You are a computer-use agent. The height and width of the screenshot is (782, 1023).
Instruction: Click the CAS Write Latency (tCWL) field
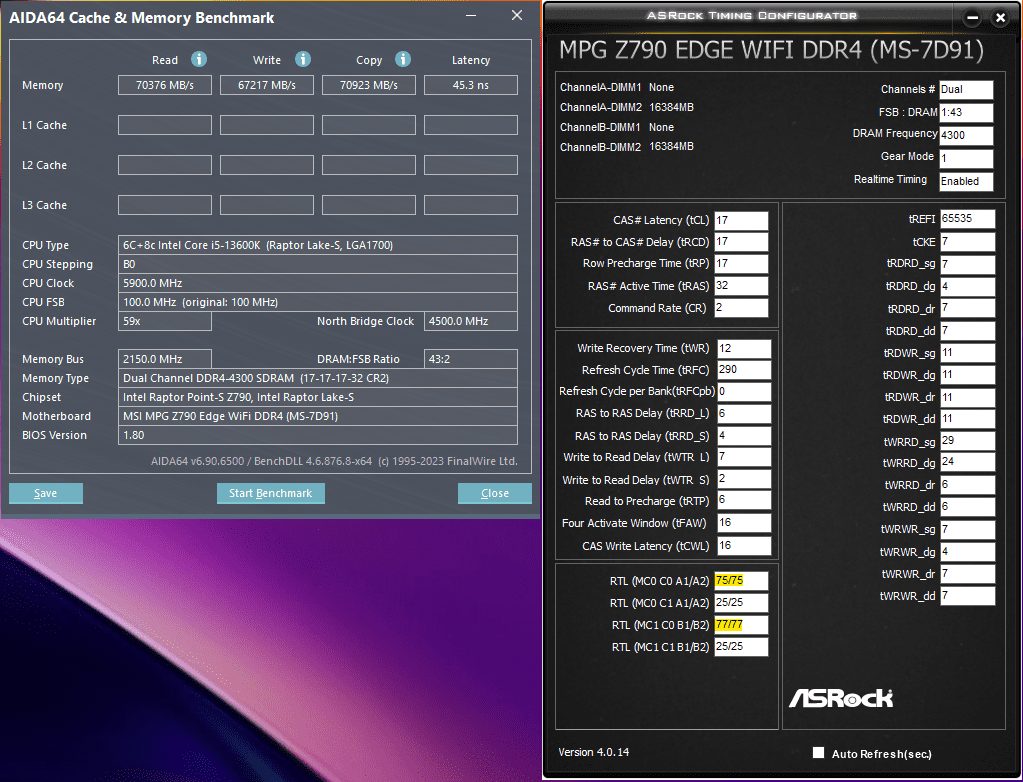click(744, 546)
